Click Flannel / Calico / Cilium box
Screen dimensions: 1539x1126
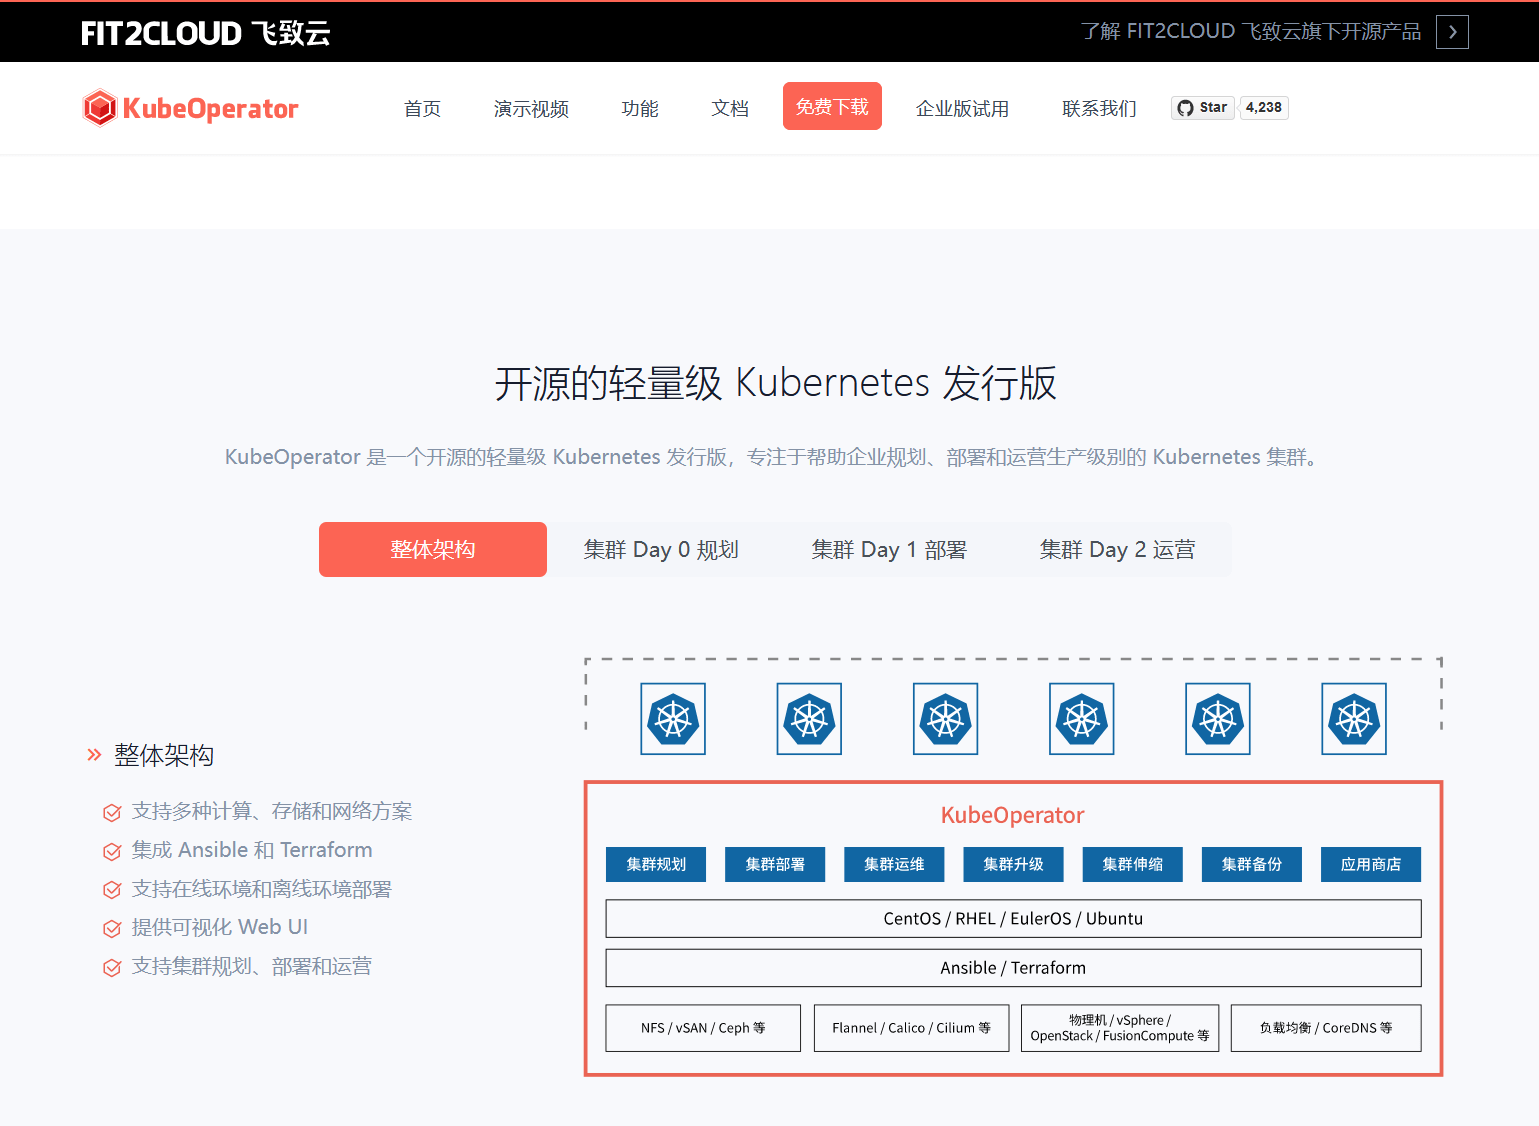[x=911, y=1028]
